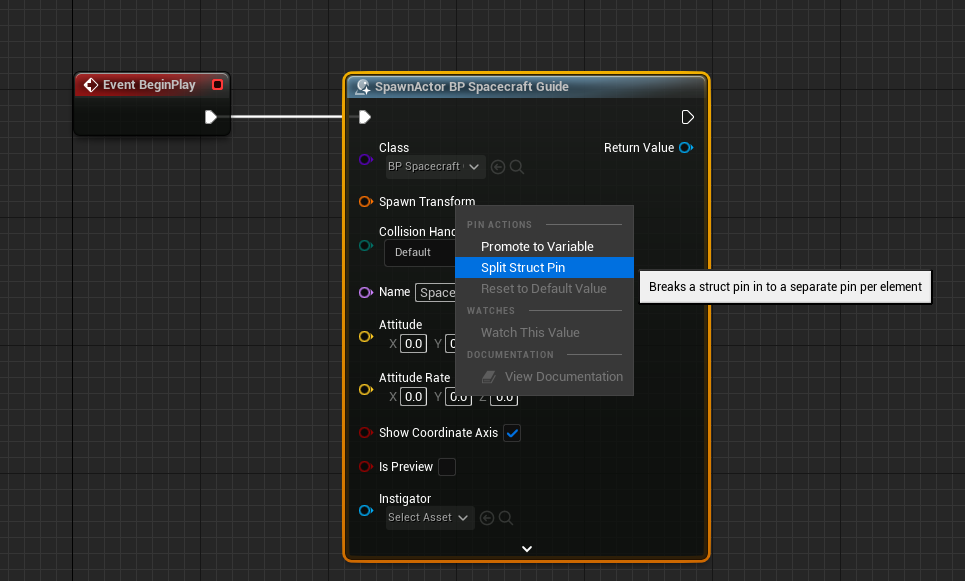The height and width of the screenshot is (581, 965).
Task: Open the Instigator Select Asset dropdown
Action: pos(430,518)
